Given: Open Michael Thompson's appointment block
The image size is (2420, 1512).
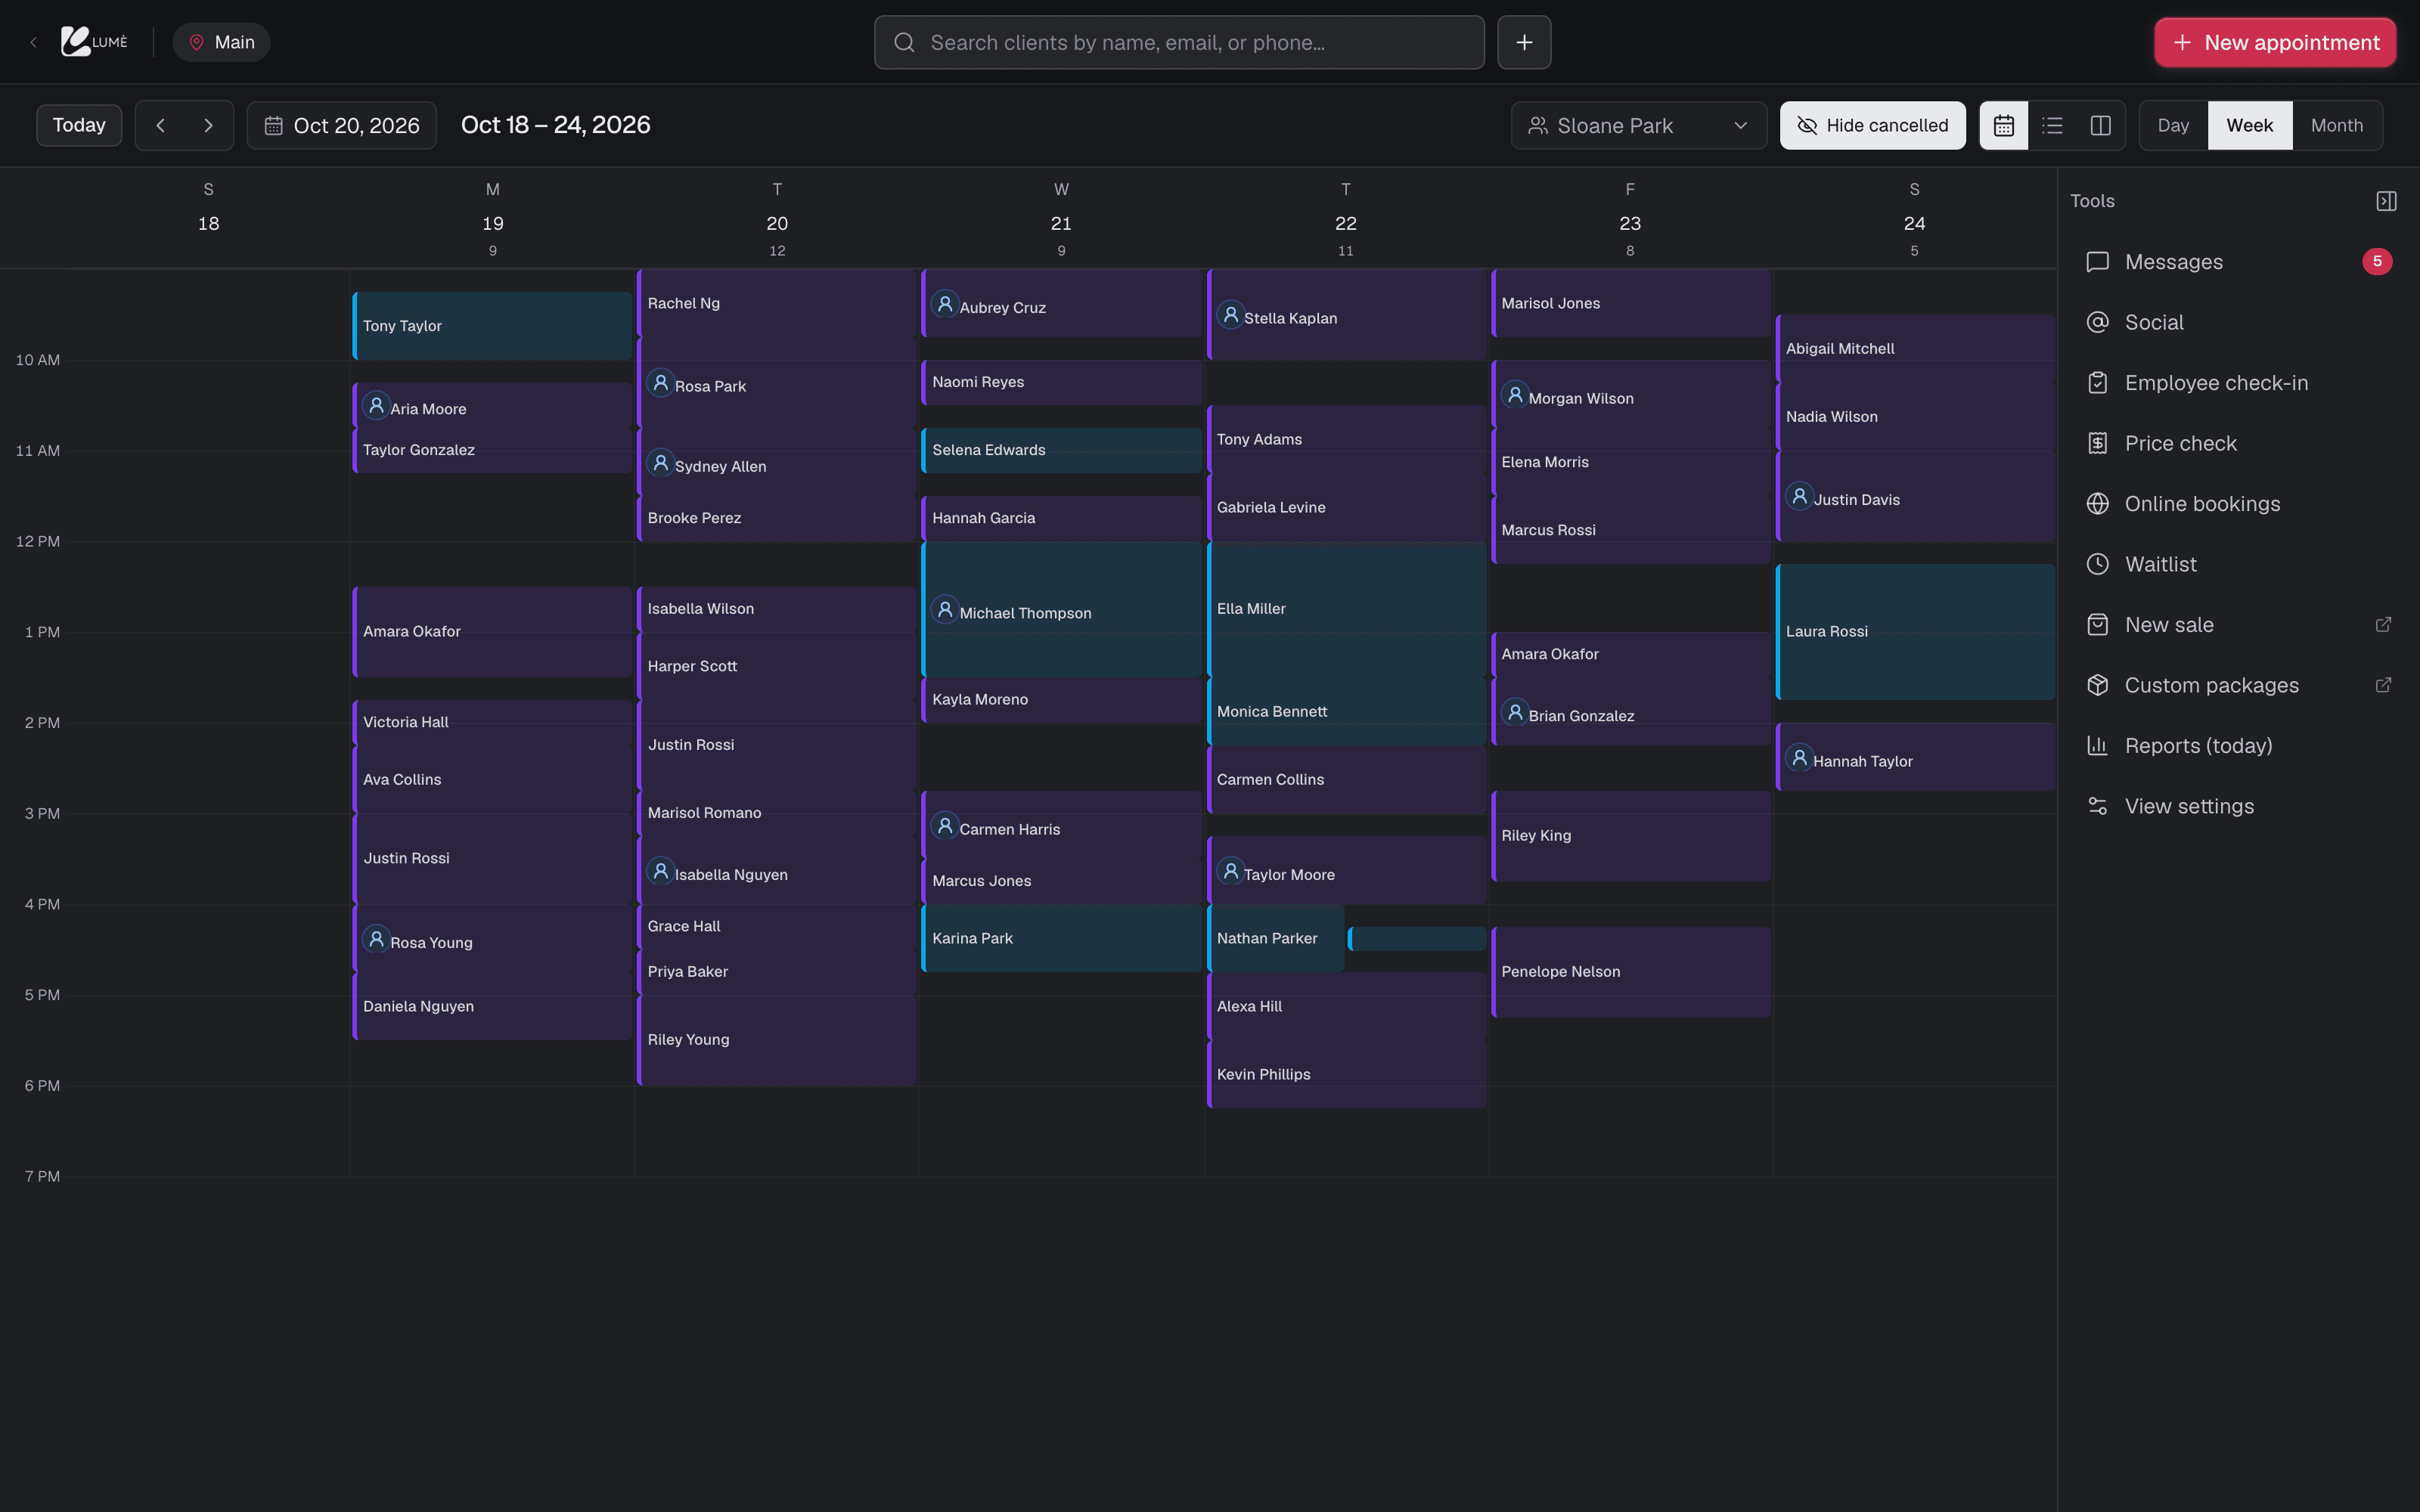Looking at the screenshot, I should [x=1061, y=610].
